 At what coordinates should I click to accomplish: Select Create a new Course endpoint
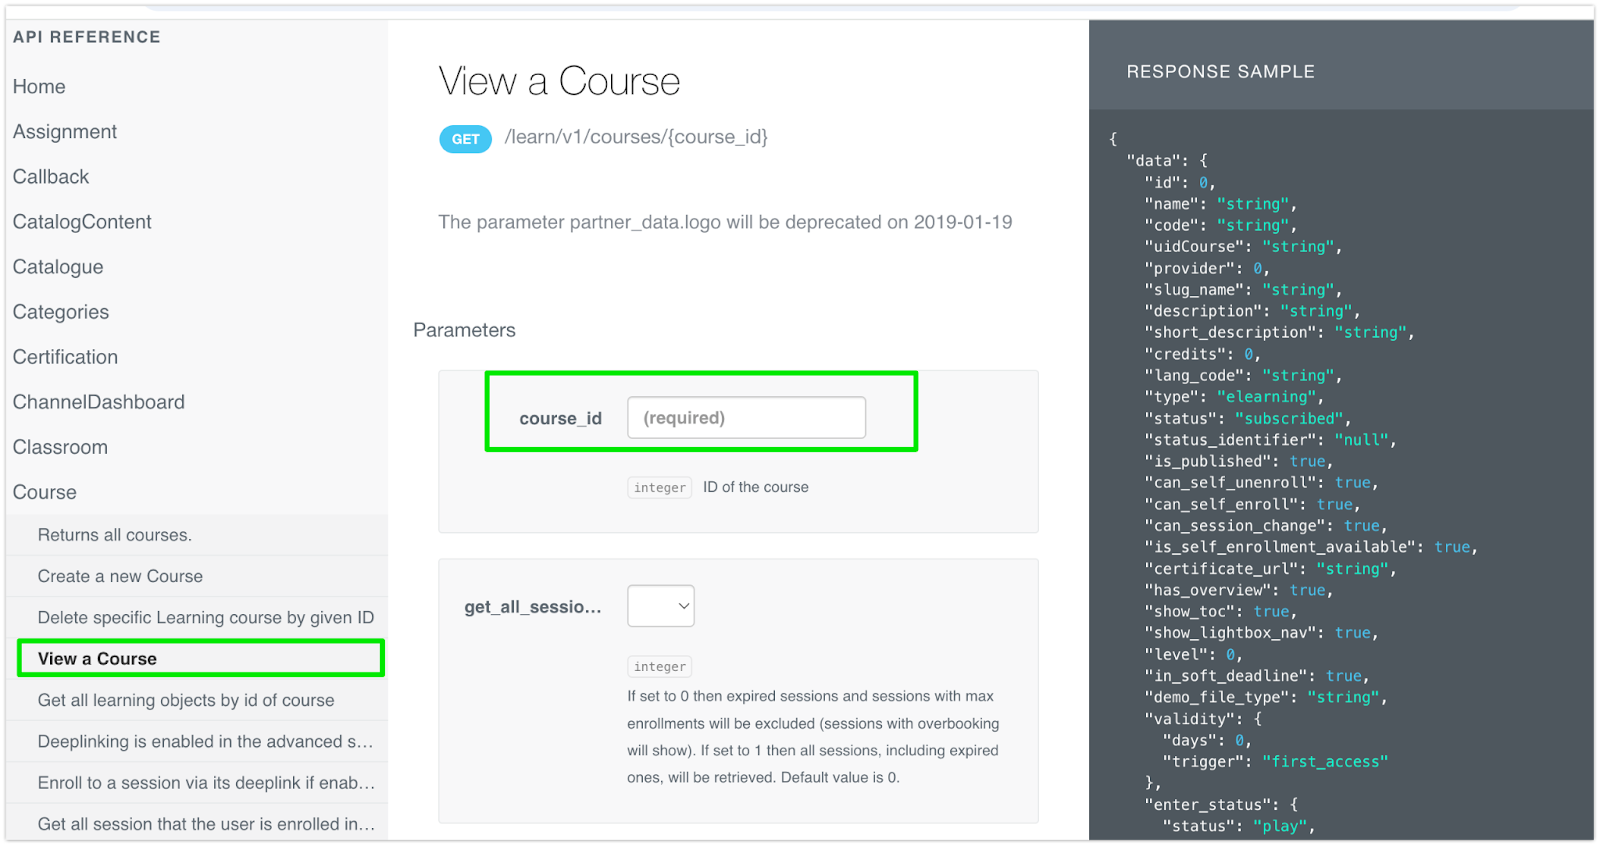coord(120,576)
